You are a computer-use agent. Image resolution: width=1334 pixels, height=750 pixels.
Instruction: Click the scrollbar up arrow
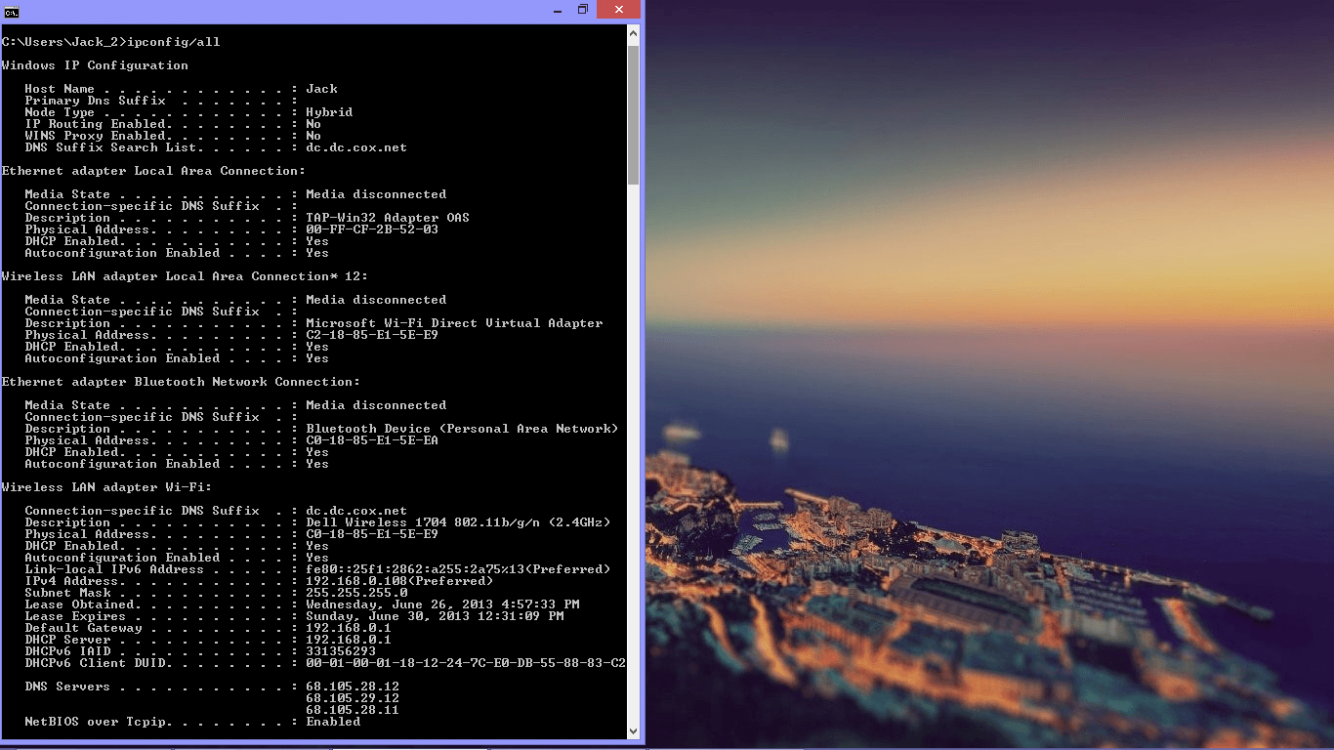pyautogui.click(x=632, y=31)
